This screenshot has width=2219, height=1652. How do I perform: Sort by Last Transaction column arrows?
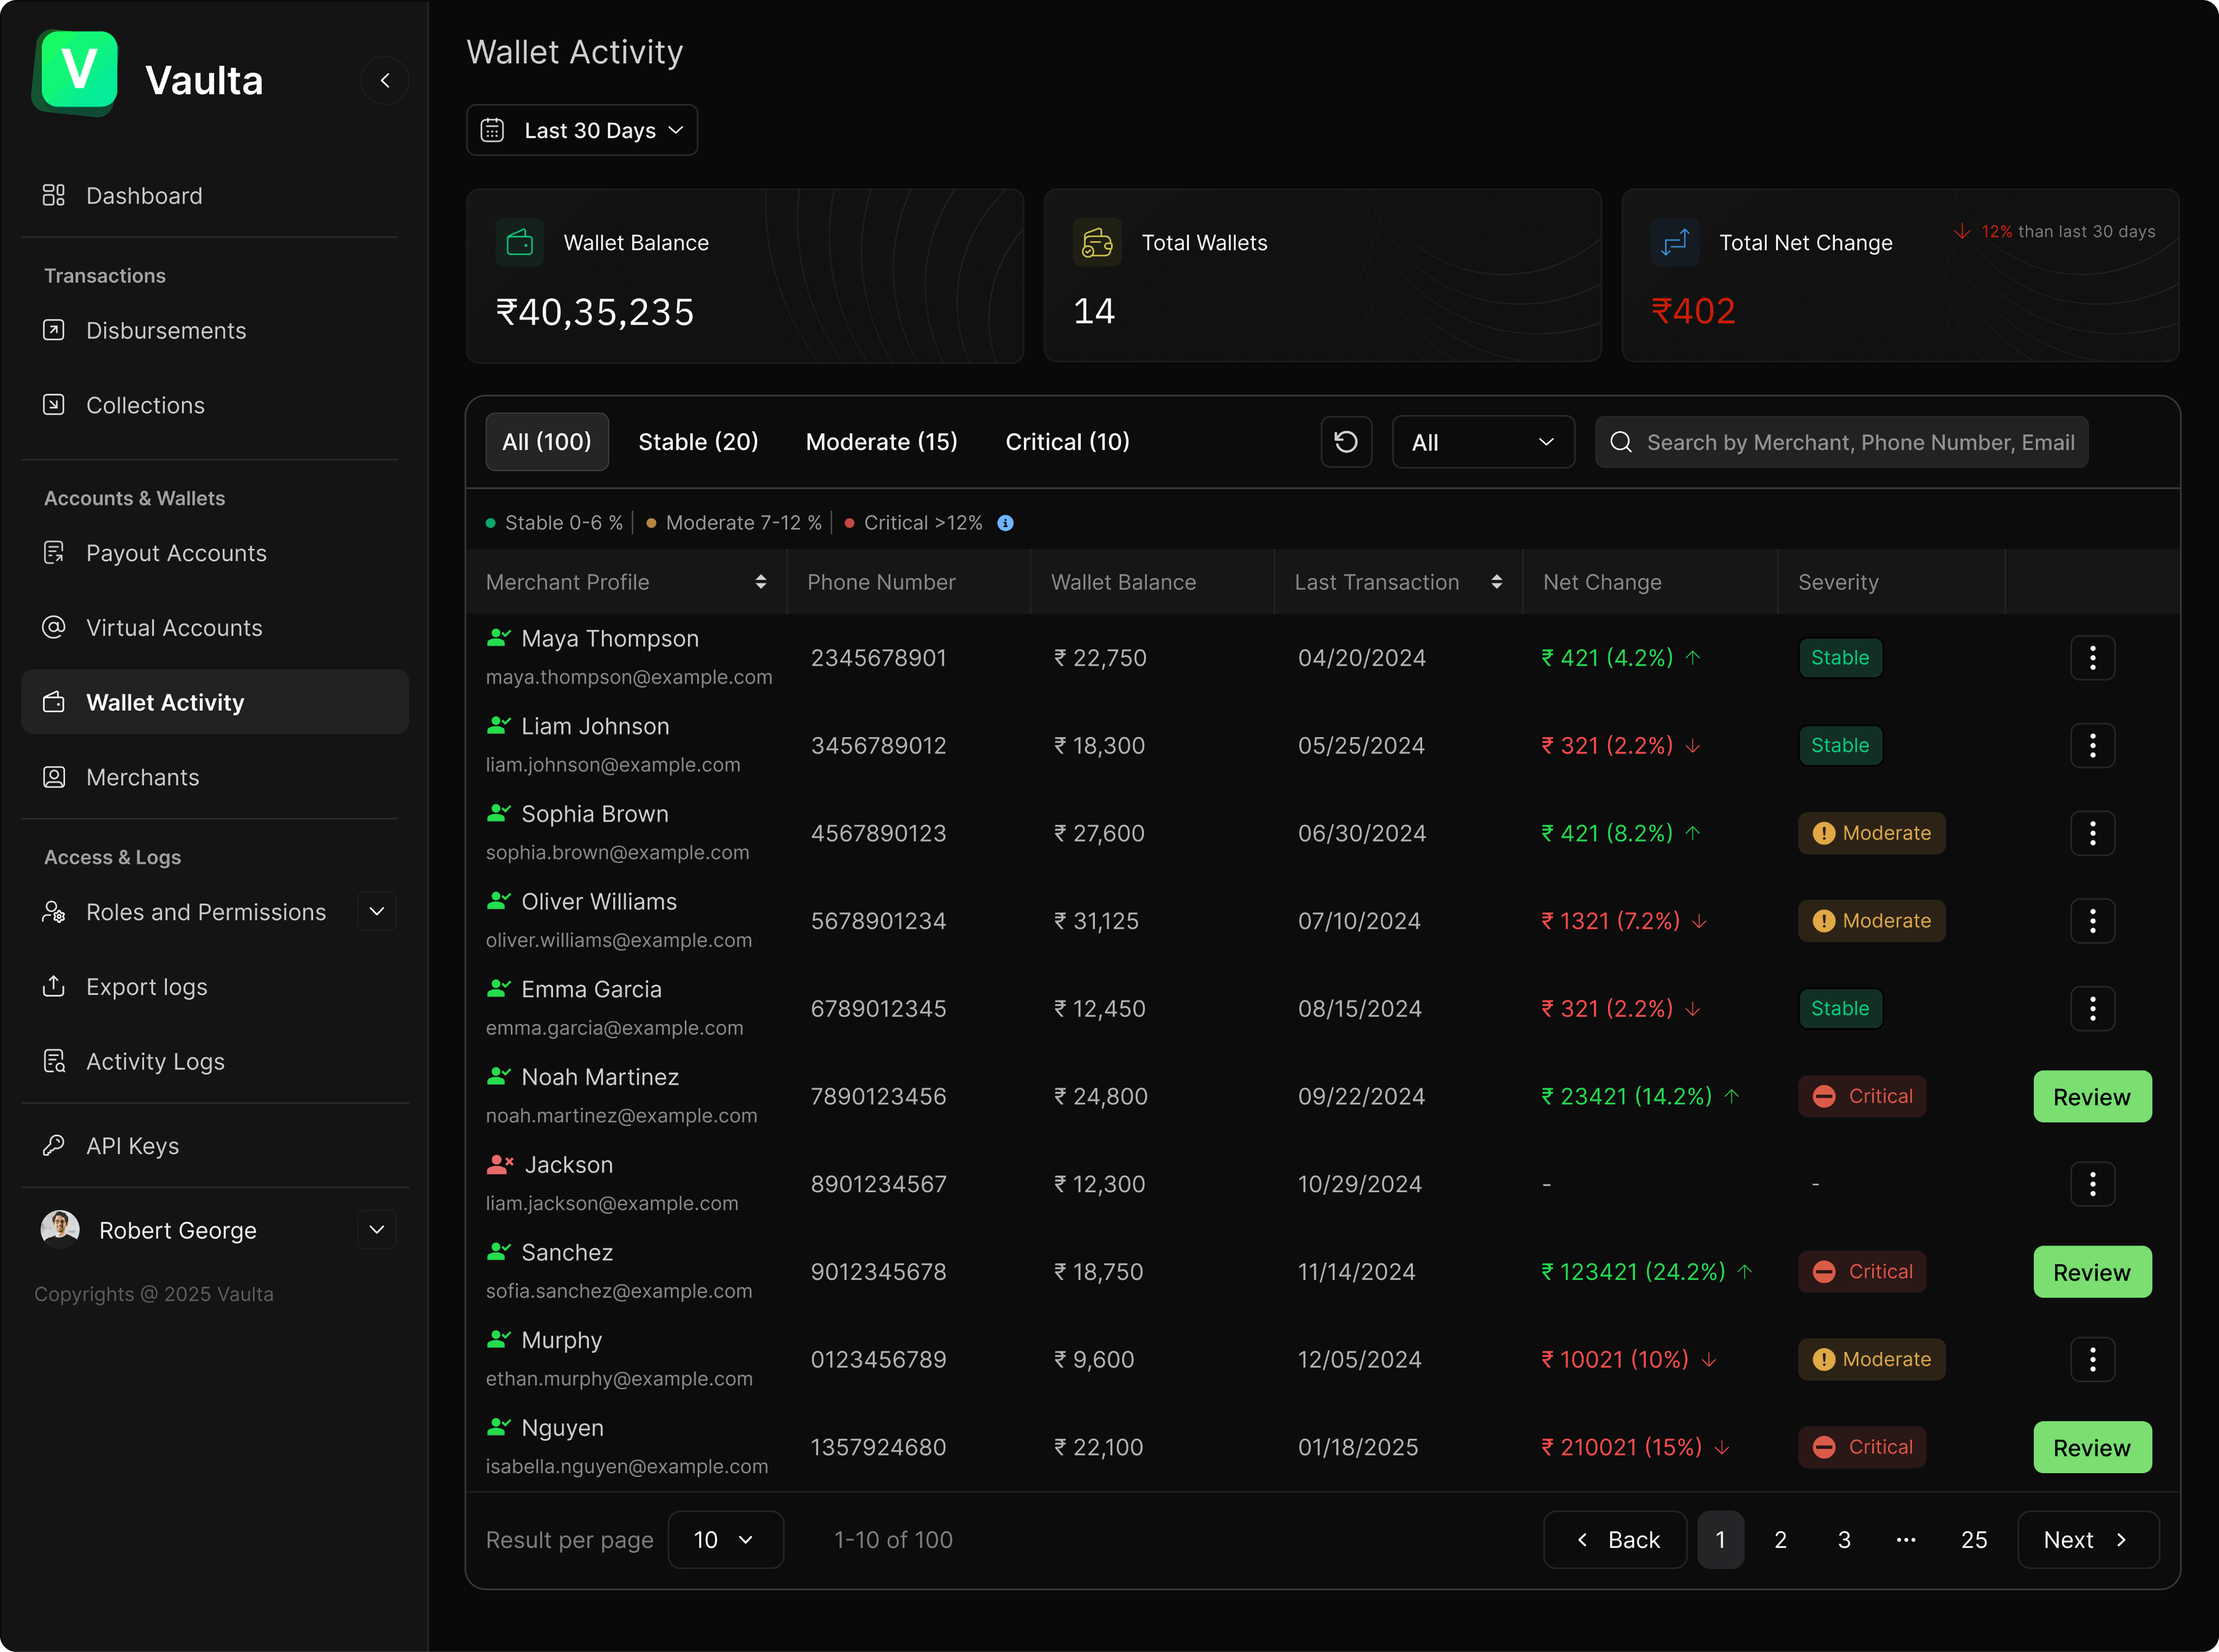coord(1497,582)
